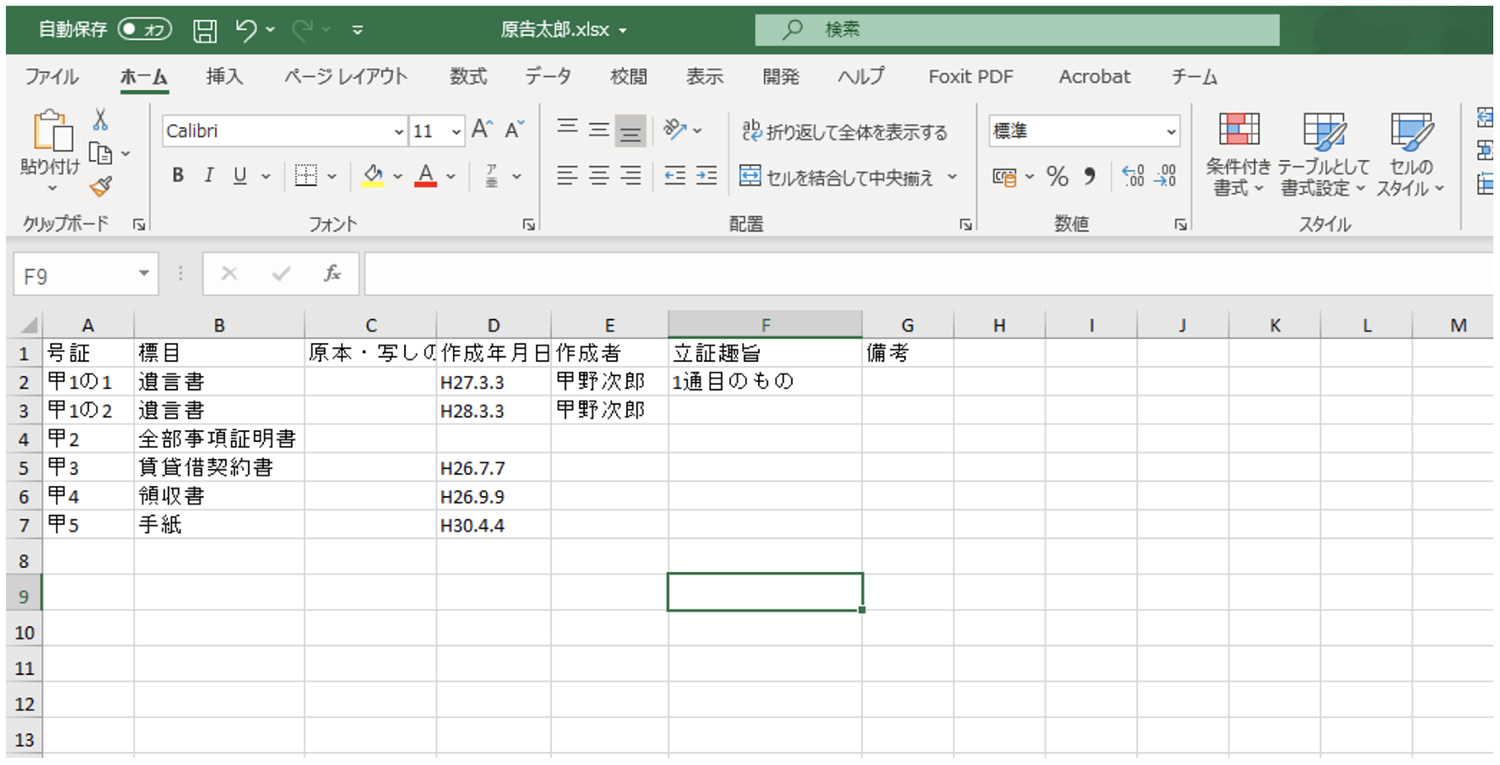Viewport: 1500px width, 765px height.
Task: Click the formula bar input field
Action: (928, 274)
